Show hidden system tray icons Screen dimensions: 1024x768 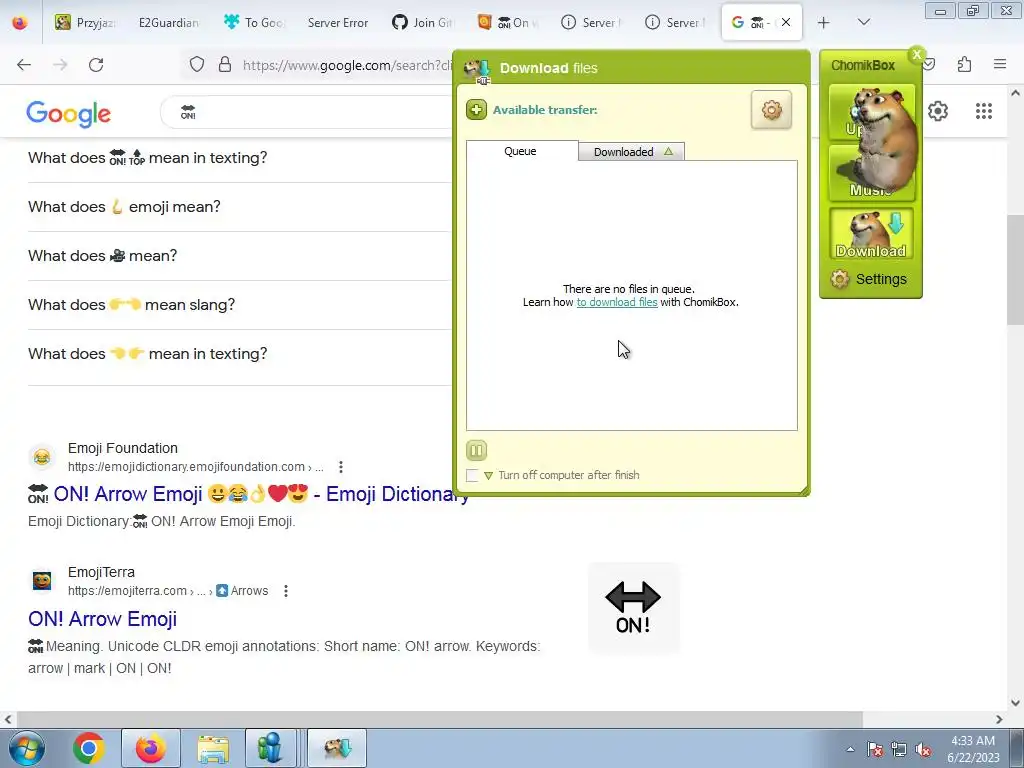click(x=850, y=749)
